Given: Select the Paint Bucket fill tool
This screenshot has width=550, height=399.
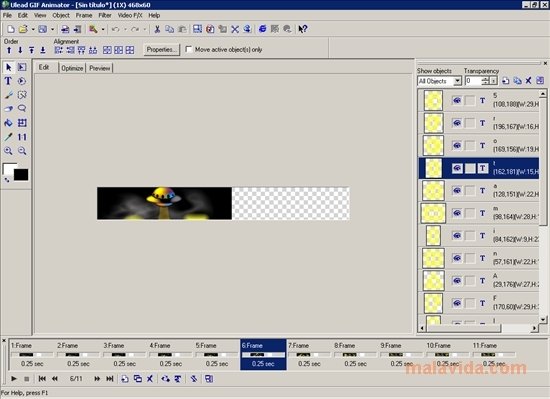Looking at the screenshot, I should pyautogui.click(x=8, y=123).
